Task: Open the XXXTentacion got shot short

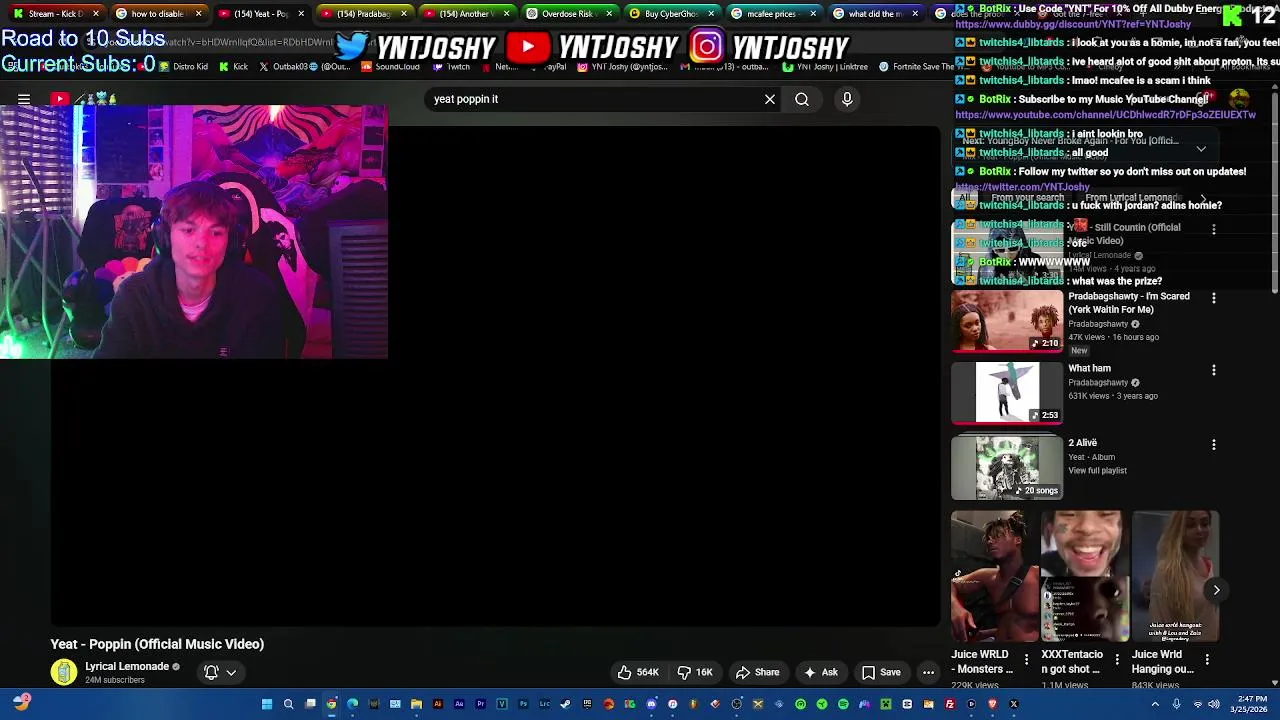Action: point(1085,576)
